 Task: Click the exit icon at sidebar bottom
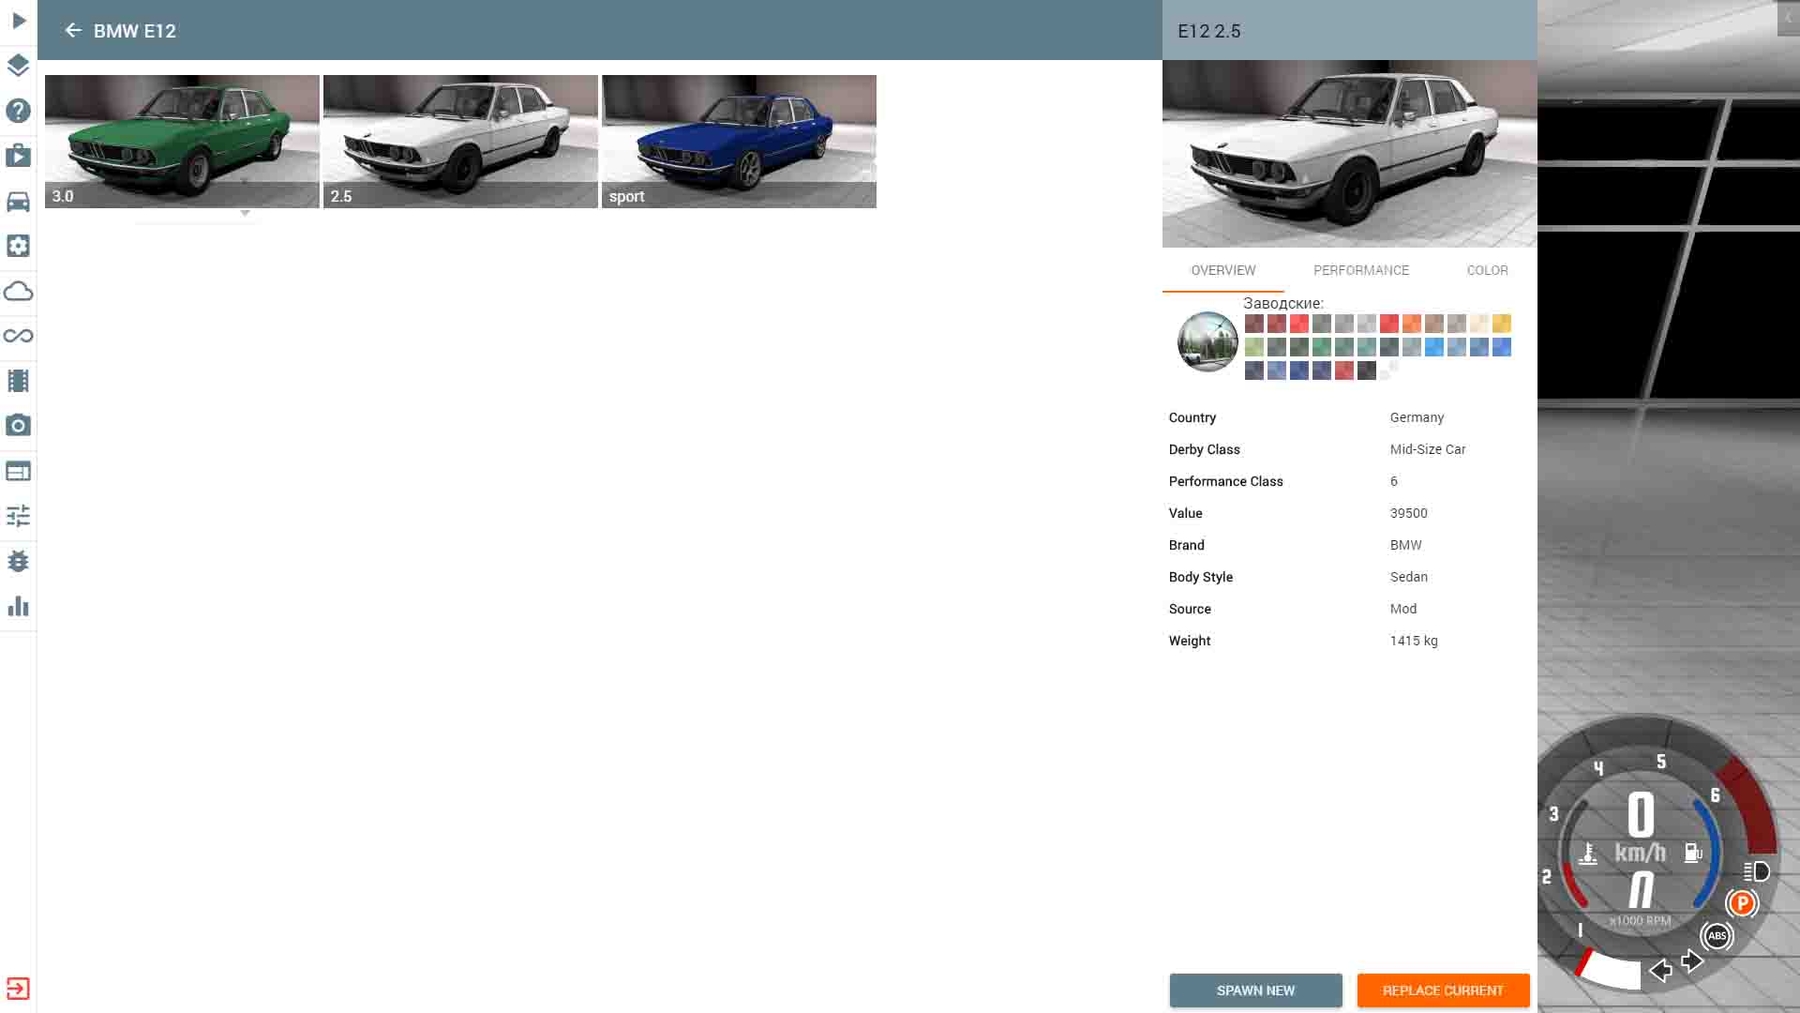click(x=18, y=988)
